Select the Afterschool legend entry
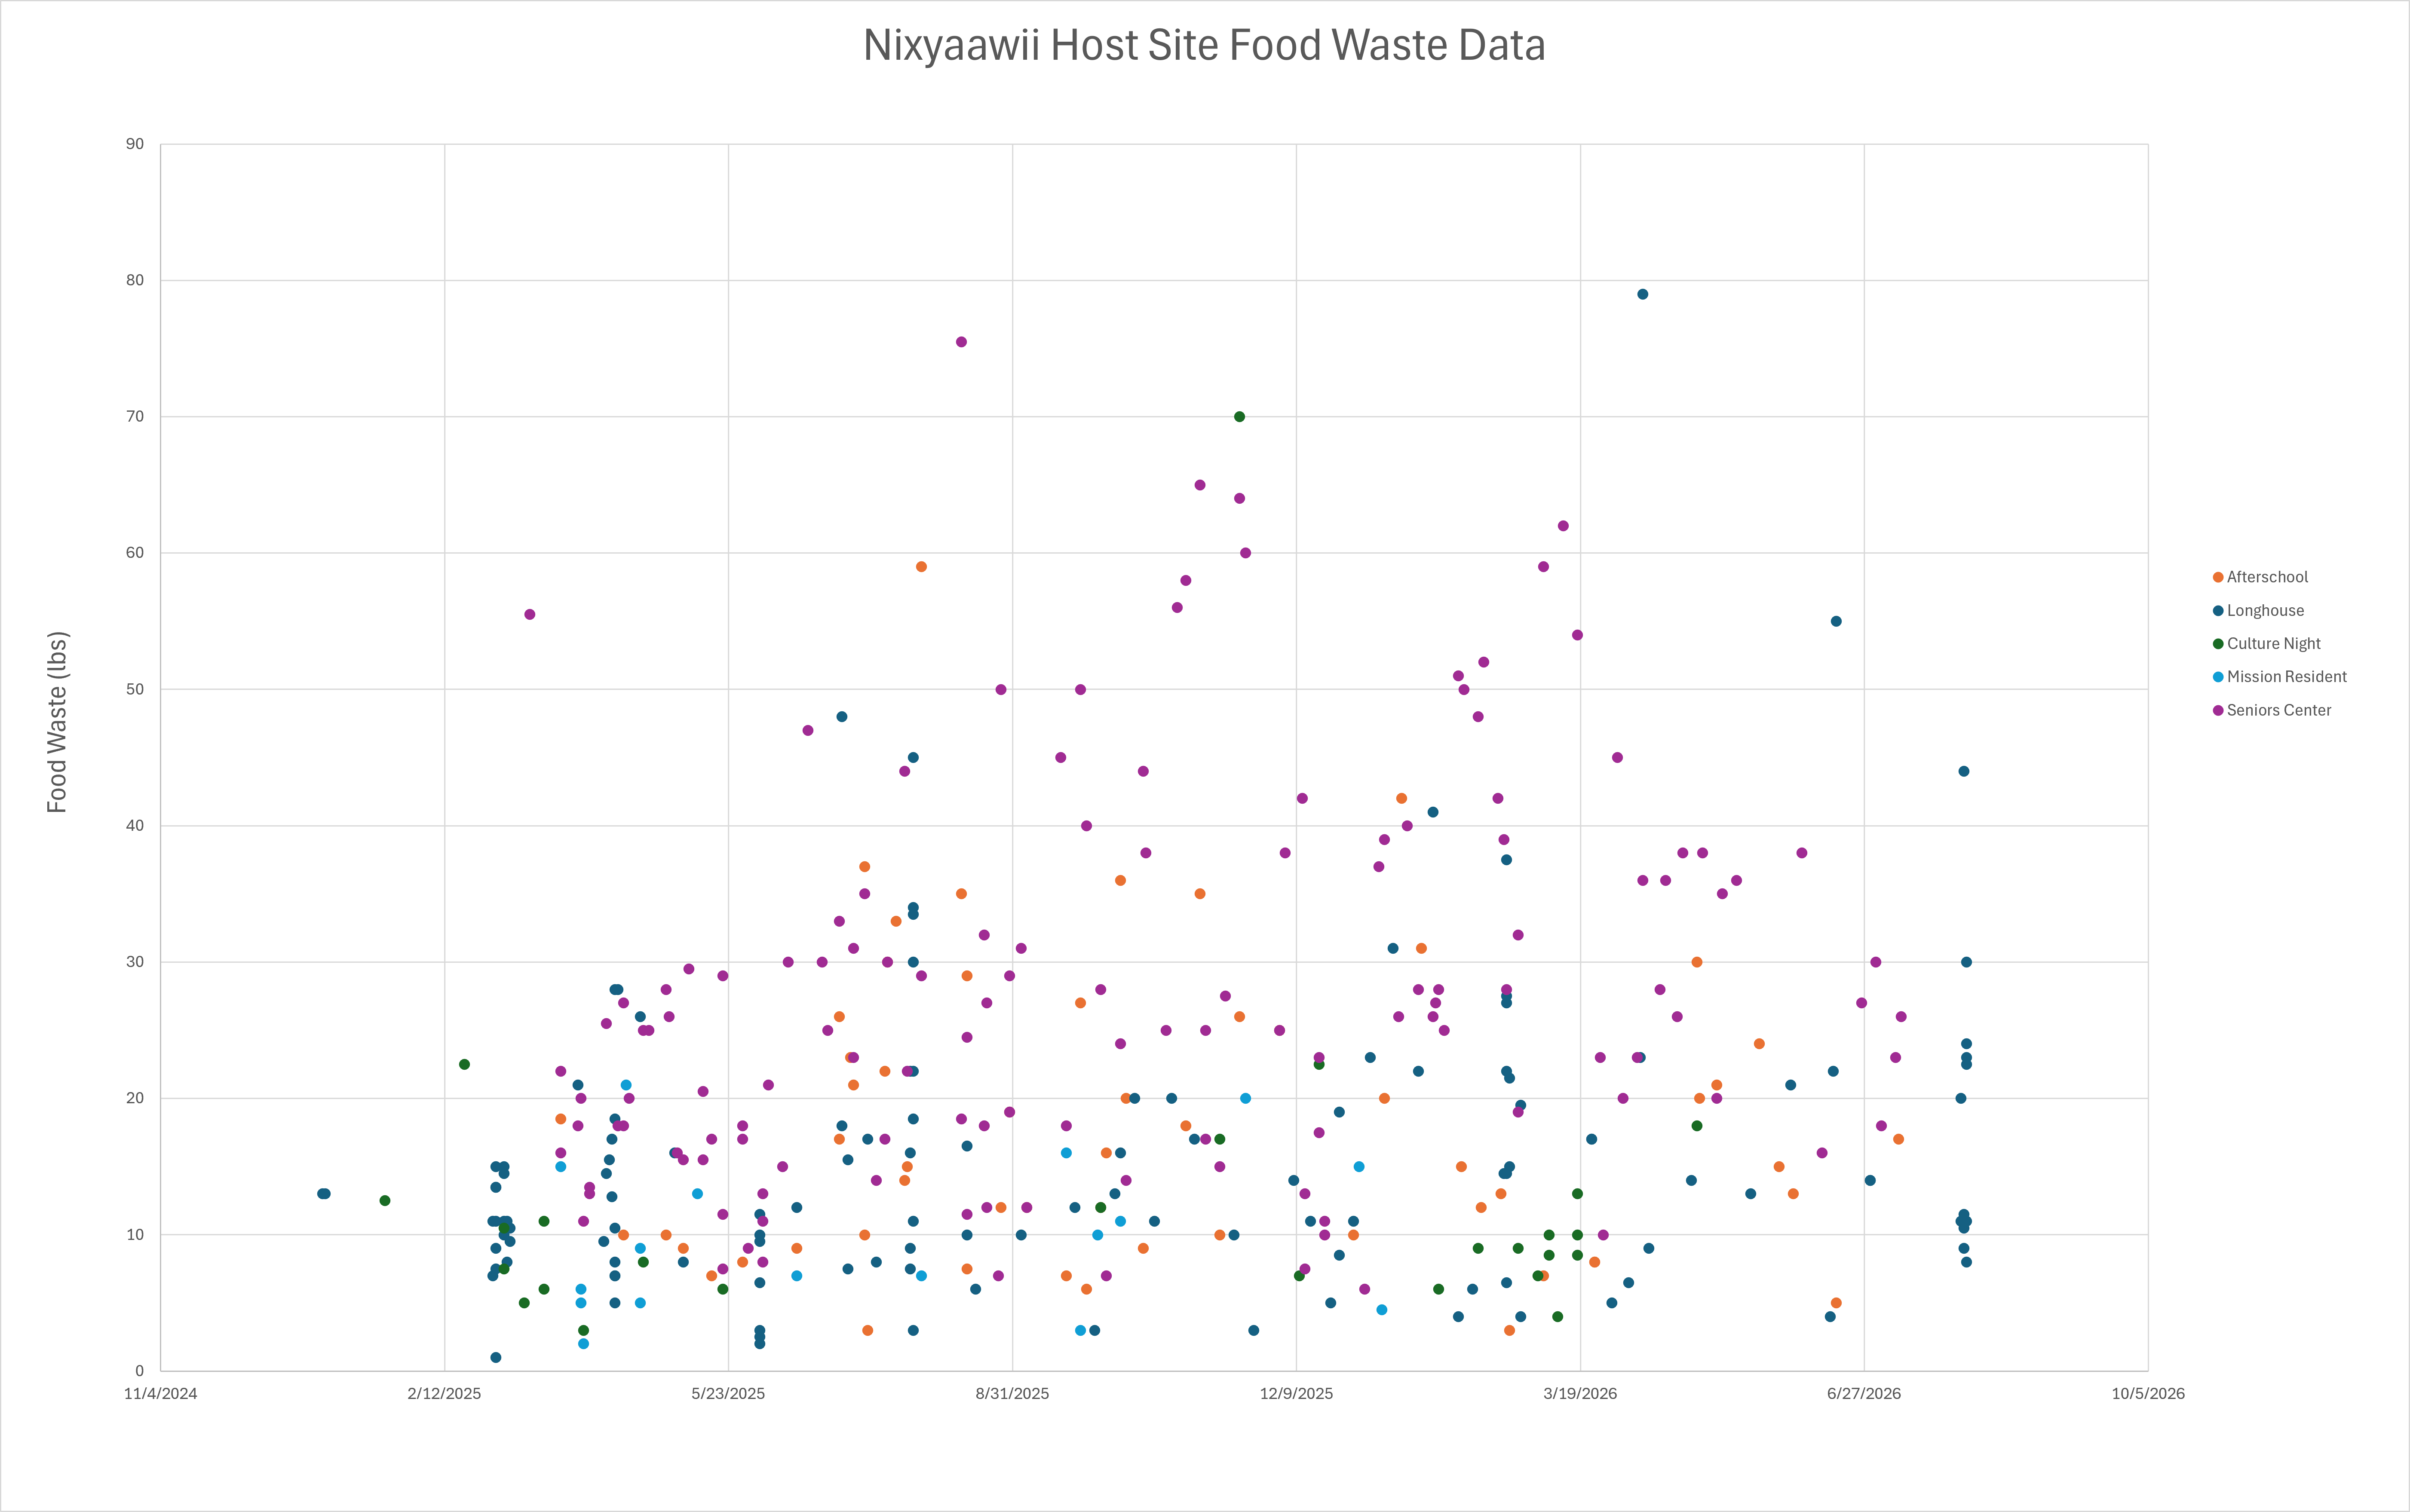Image resolution: width=2410 pixels, height=1512 pixels. click(2260, 577)
